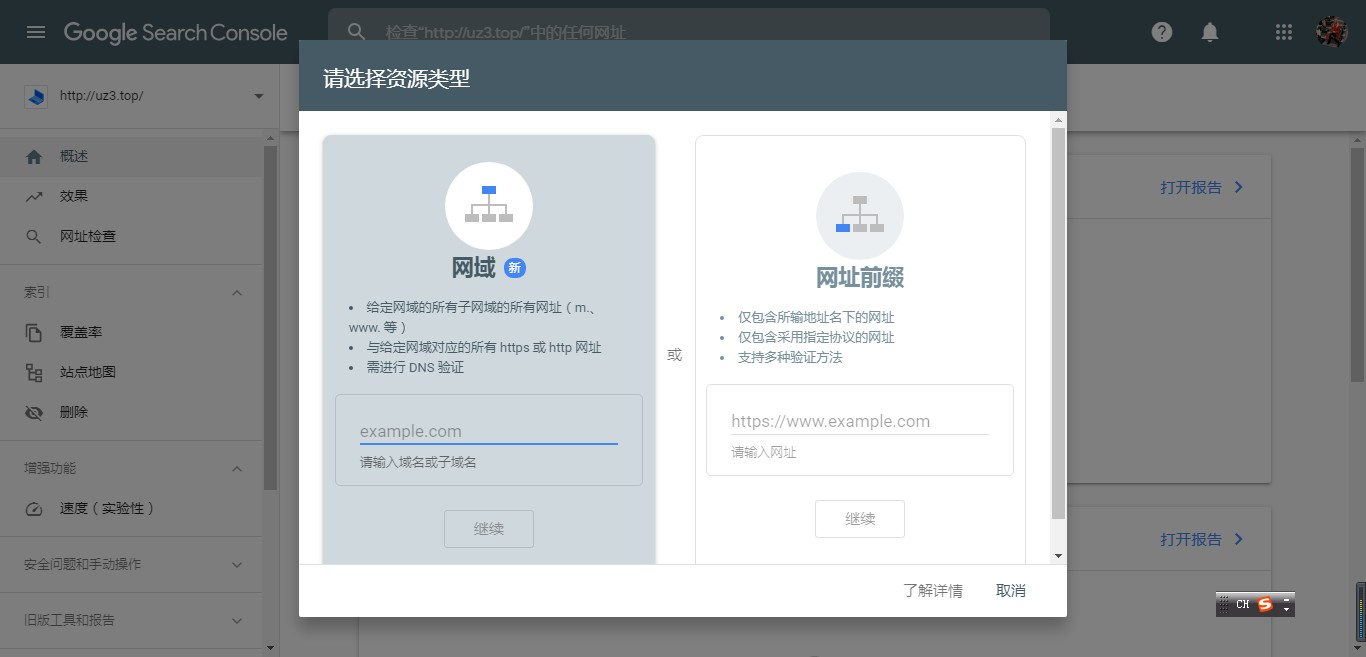Open notifications bell
The height and width of the screenshot is (657, 1366).
point(1210,32)
